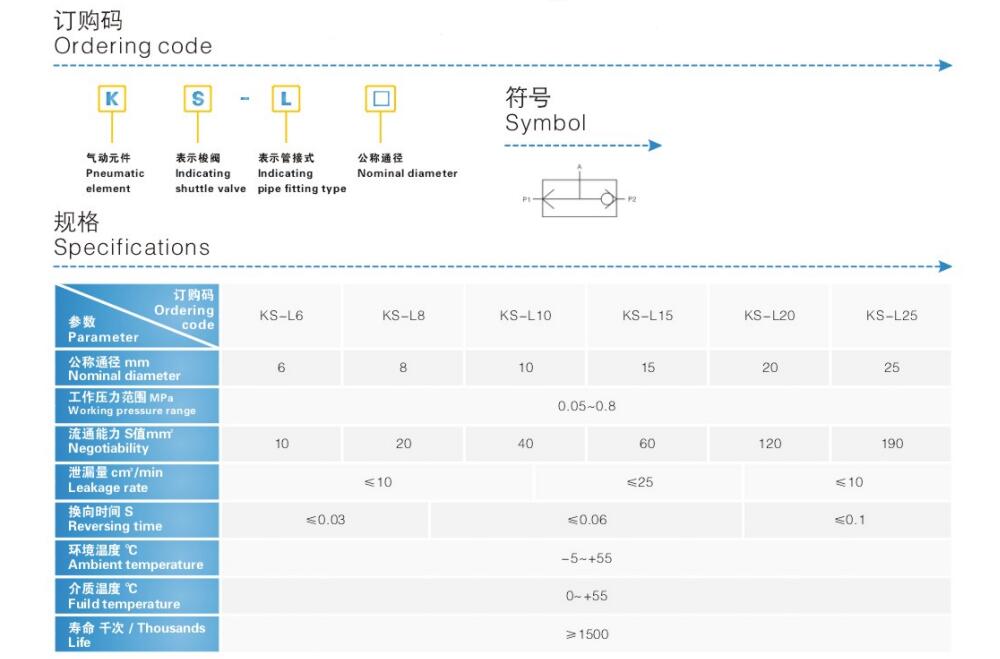
Task: Click the Ambient temperature value -5~+55
Action: (x=586, y=558)
